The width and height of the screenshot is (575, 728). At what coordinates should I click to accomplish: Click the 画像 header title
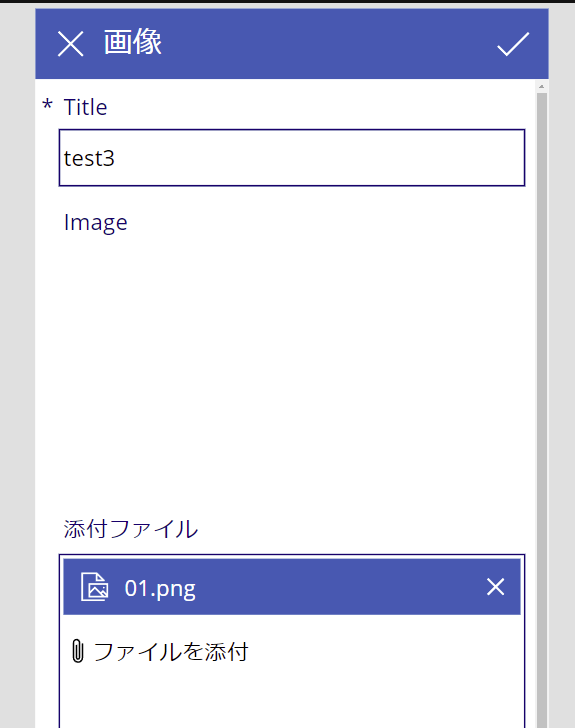point(133,42)
